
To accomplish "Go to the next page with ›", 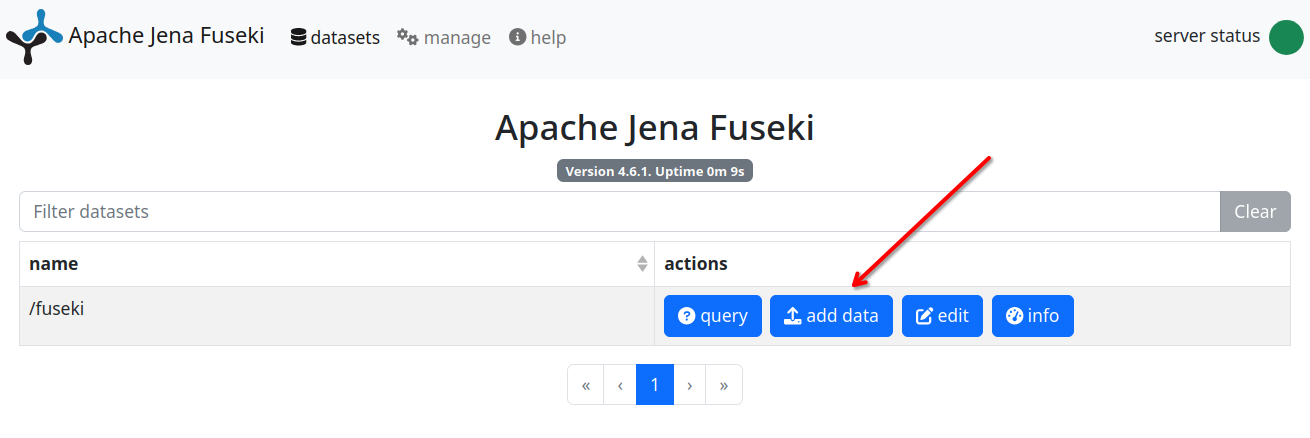I will 690,385.
